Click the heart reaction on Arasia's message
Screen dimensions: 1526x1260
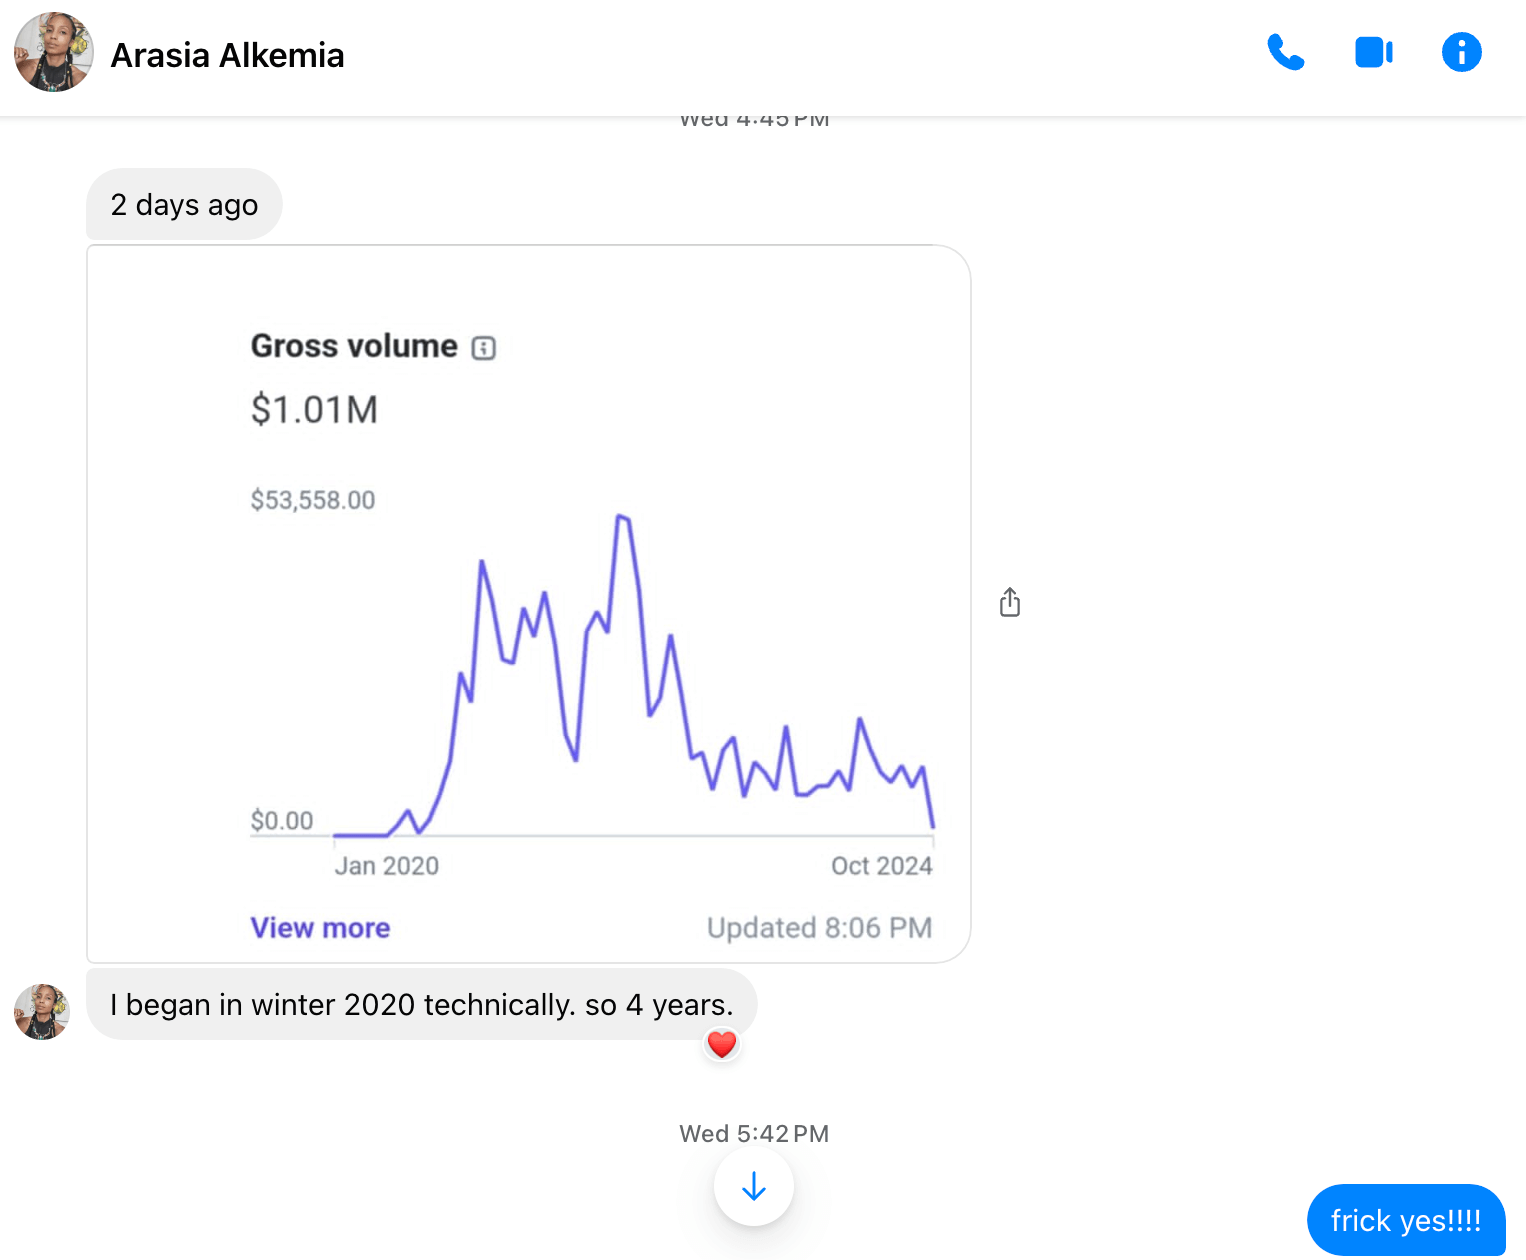pyautogui.click(x=722, y=1044)
